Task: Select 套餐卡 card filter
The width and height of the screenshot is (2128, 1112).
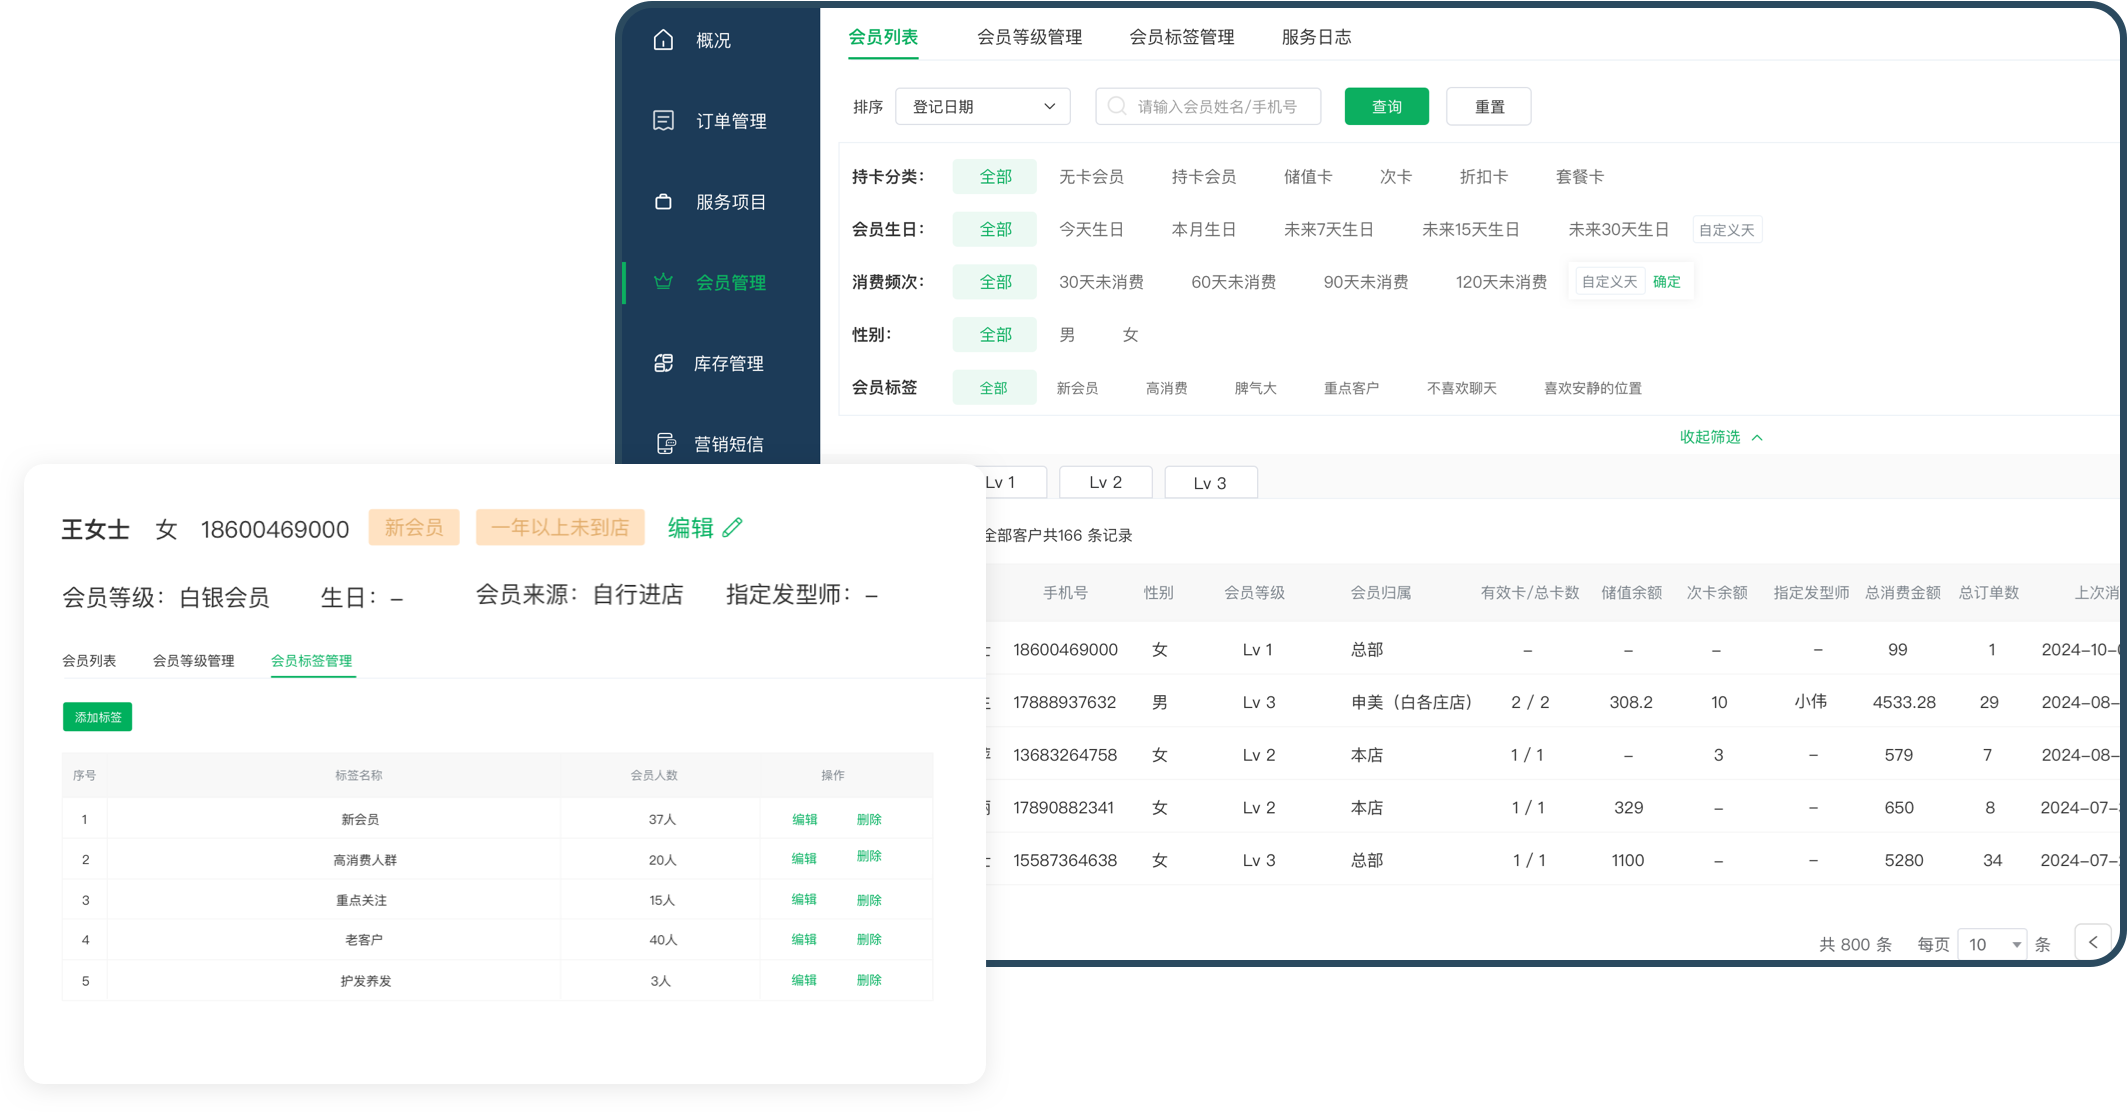Action: point(1580,177)
